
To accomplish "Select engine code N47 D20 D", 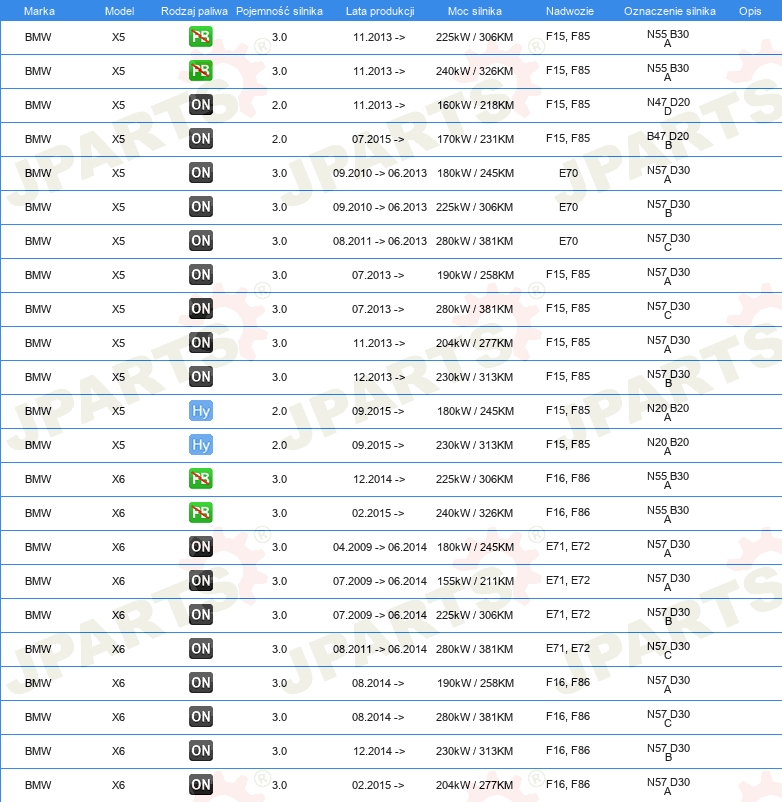I will (x=668, y=106).
